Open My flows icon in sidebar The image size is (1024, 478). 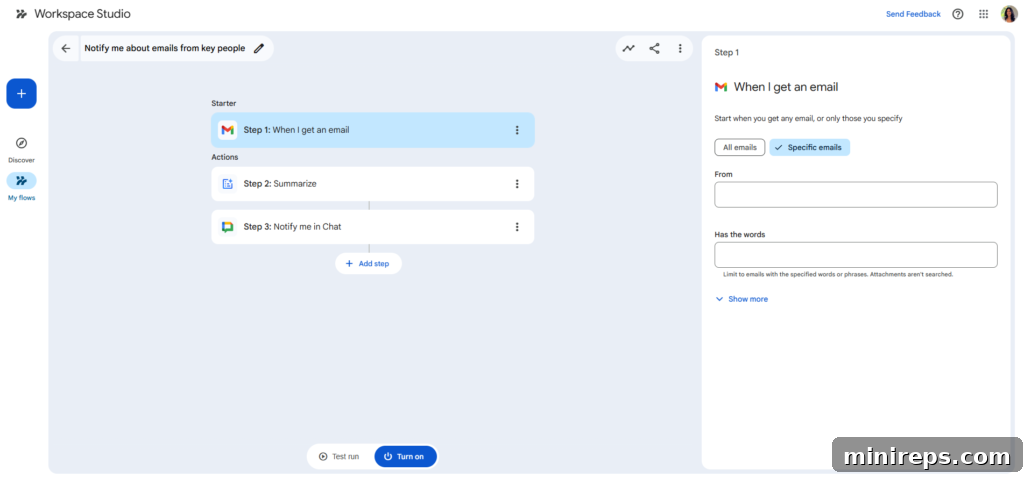22,181
